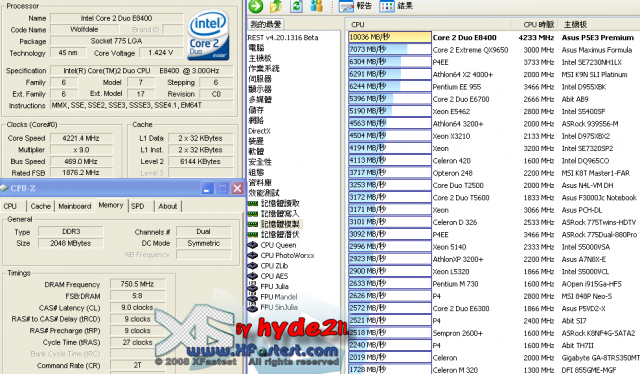Click the memory chip icon beside 記憶體潛伏
Screen dimensions: 640x374
[x=253, y=234]
